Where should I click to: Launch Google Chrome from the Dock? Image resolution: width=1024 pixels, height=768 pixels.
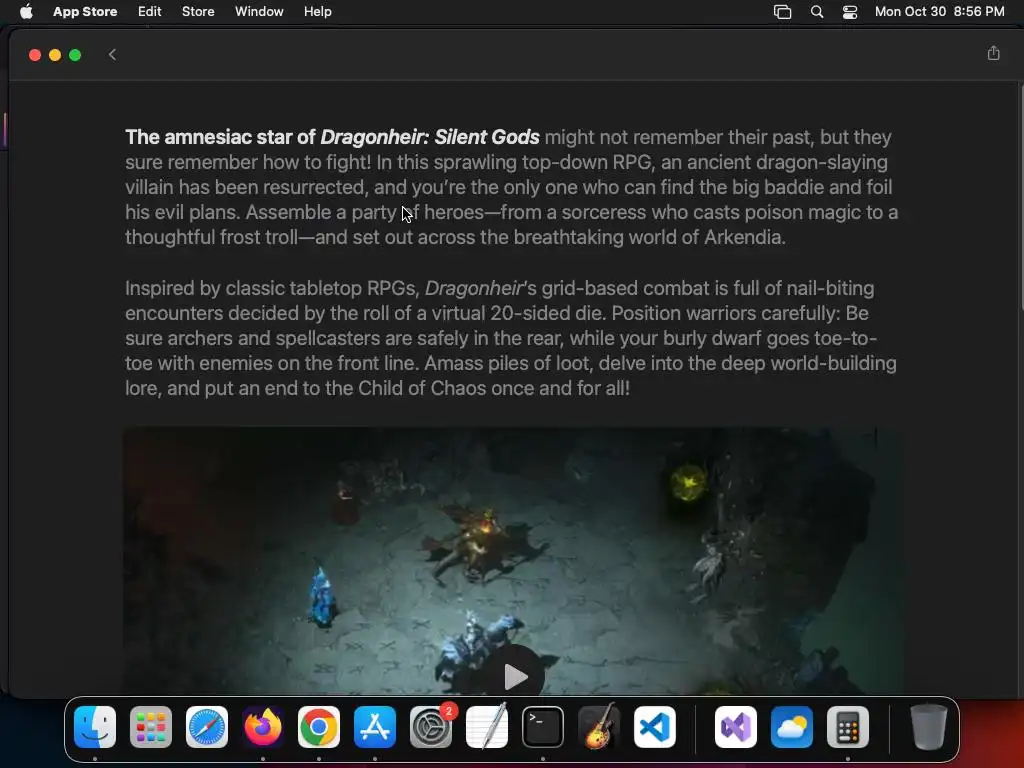[x=319, y=727]
